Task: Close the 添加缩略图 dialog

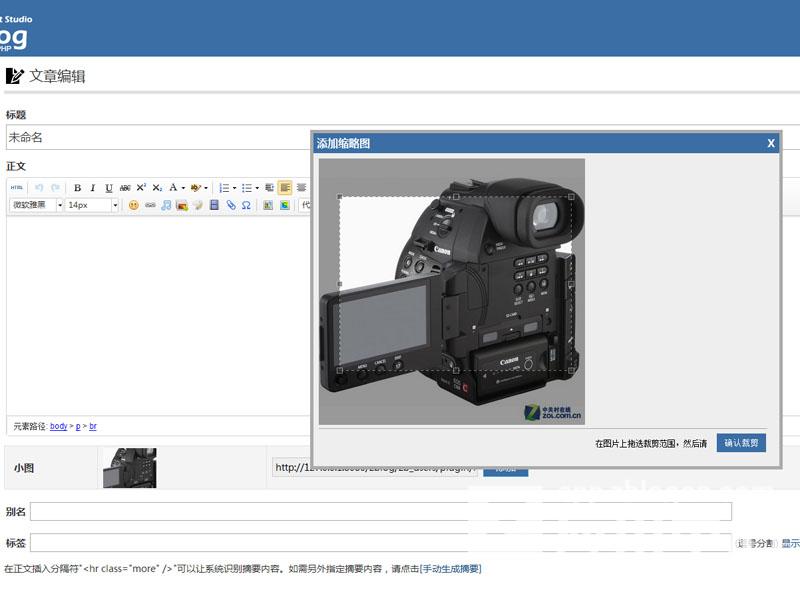Action: click(x=771, y=143)
